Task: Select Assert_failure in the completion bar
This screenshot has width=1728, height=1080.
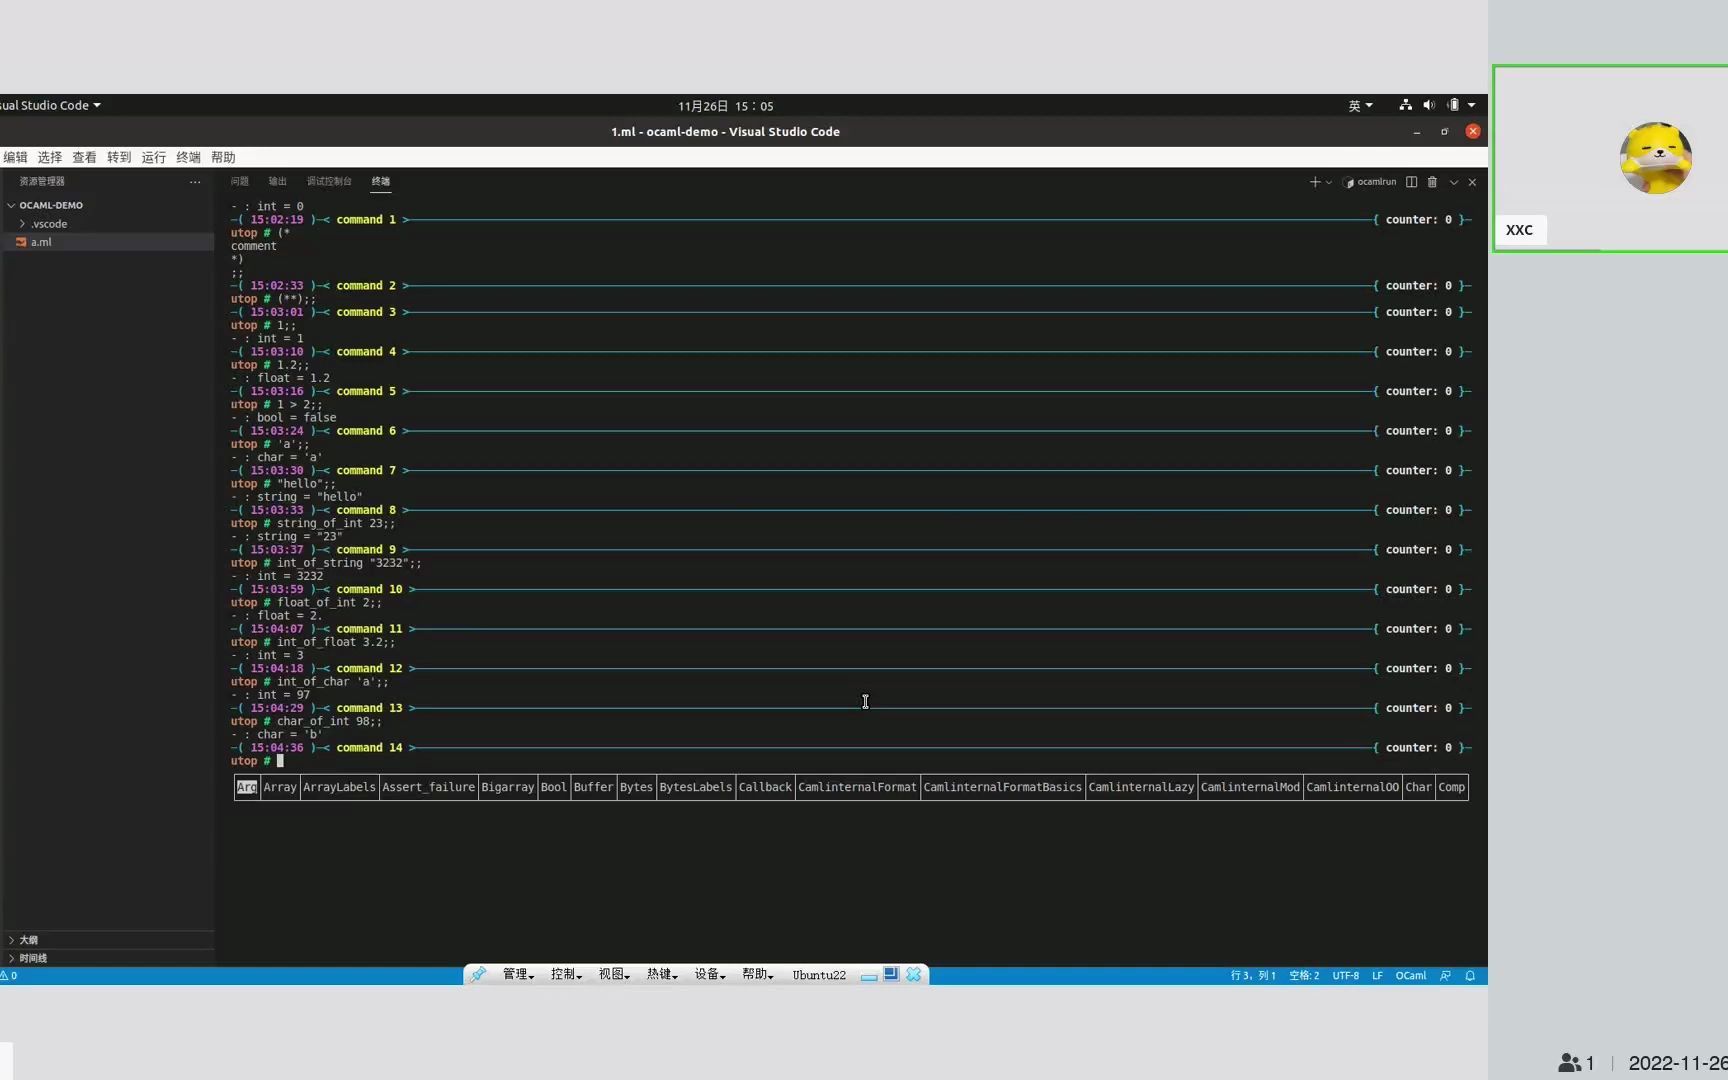Action: tap(428, 787)
